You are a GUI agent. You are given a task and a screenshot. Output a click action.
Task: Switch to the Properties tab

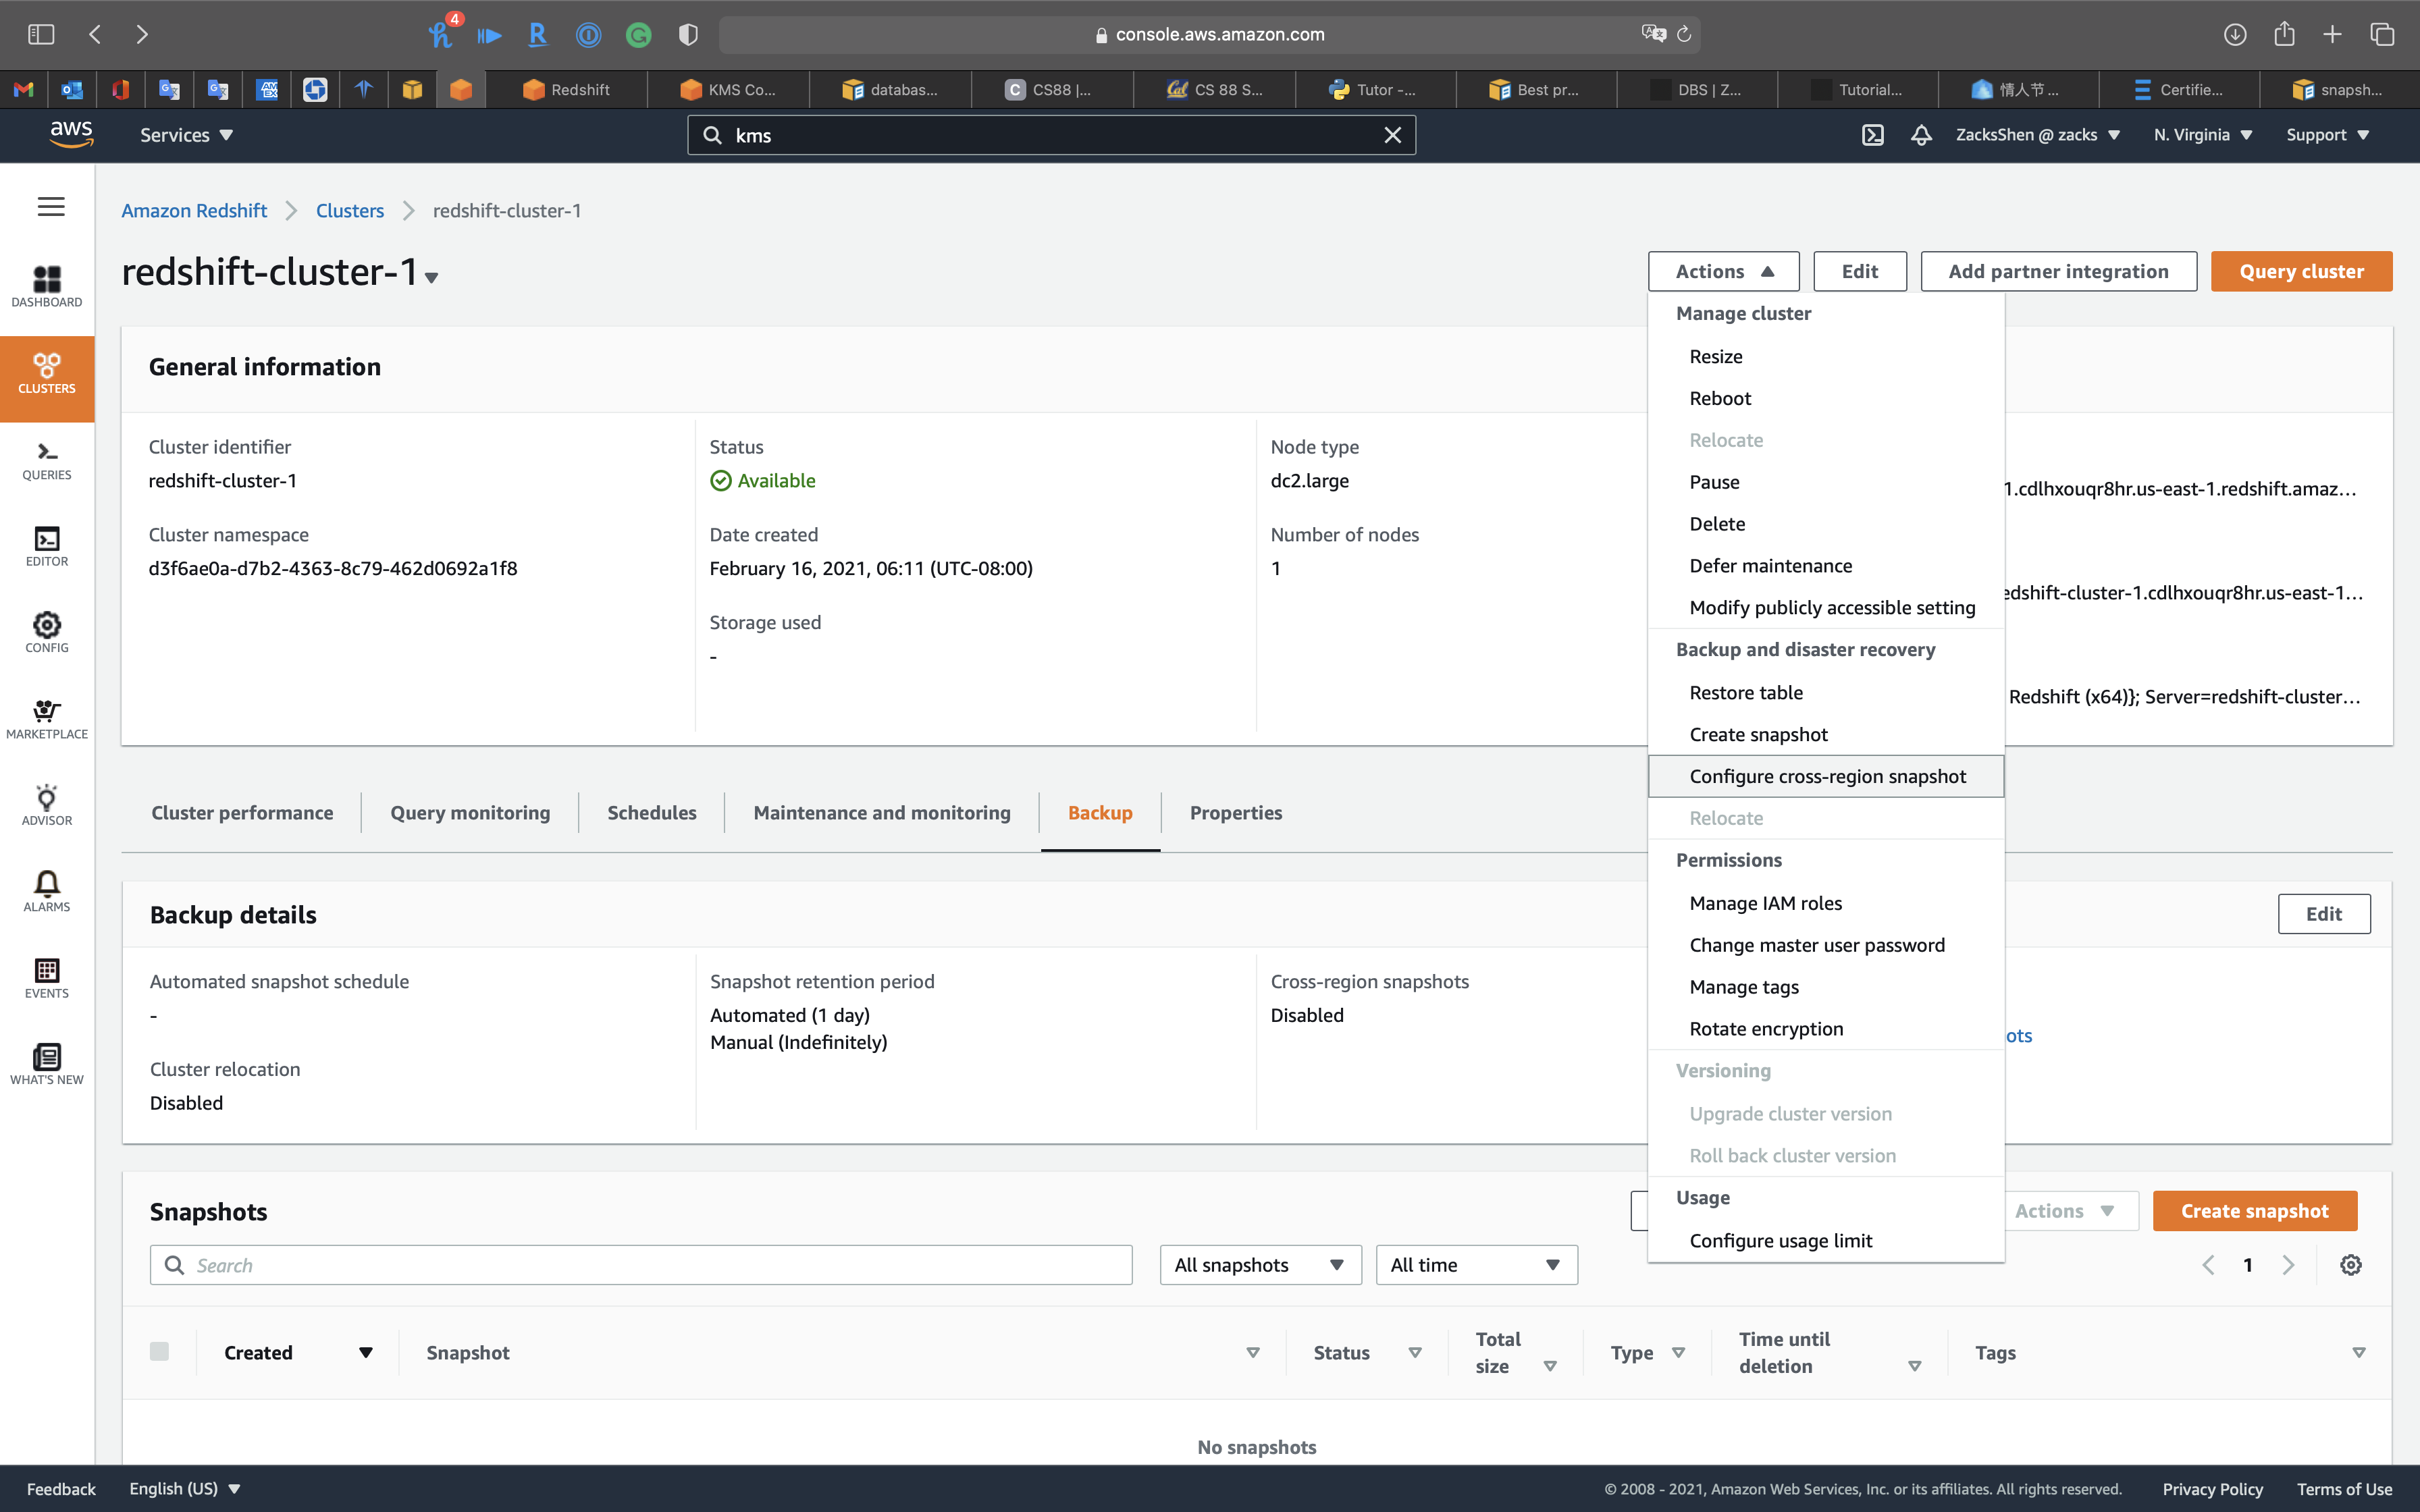point(1235,813)
